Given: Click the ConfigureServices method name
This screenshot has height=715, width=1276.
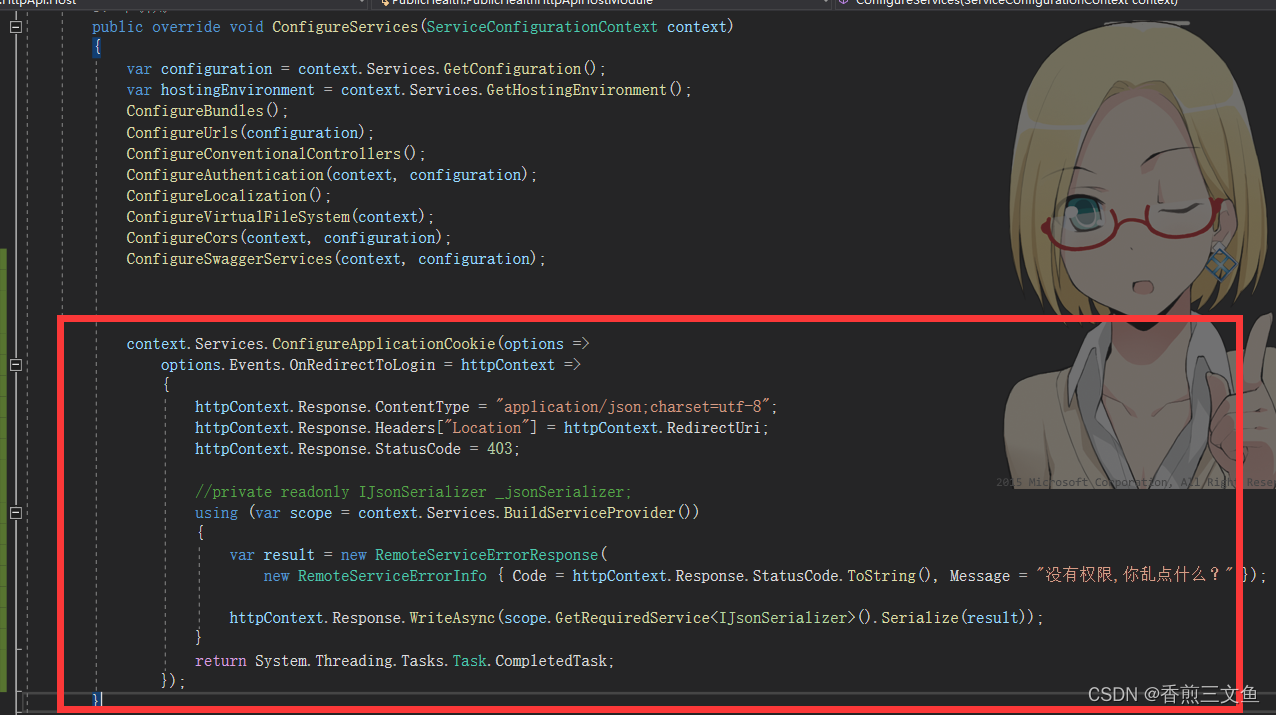Looking at the screenshot, I should (x=344, y=27).
